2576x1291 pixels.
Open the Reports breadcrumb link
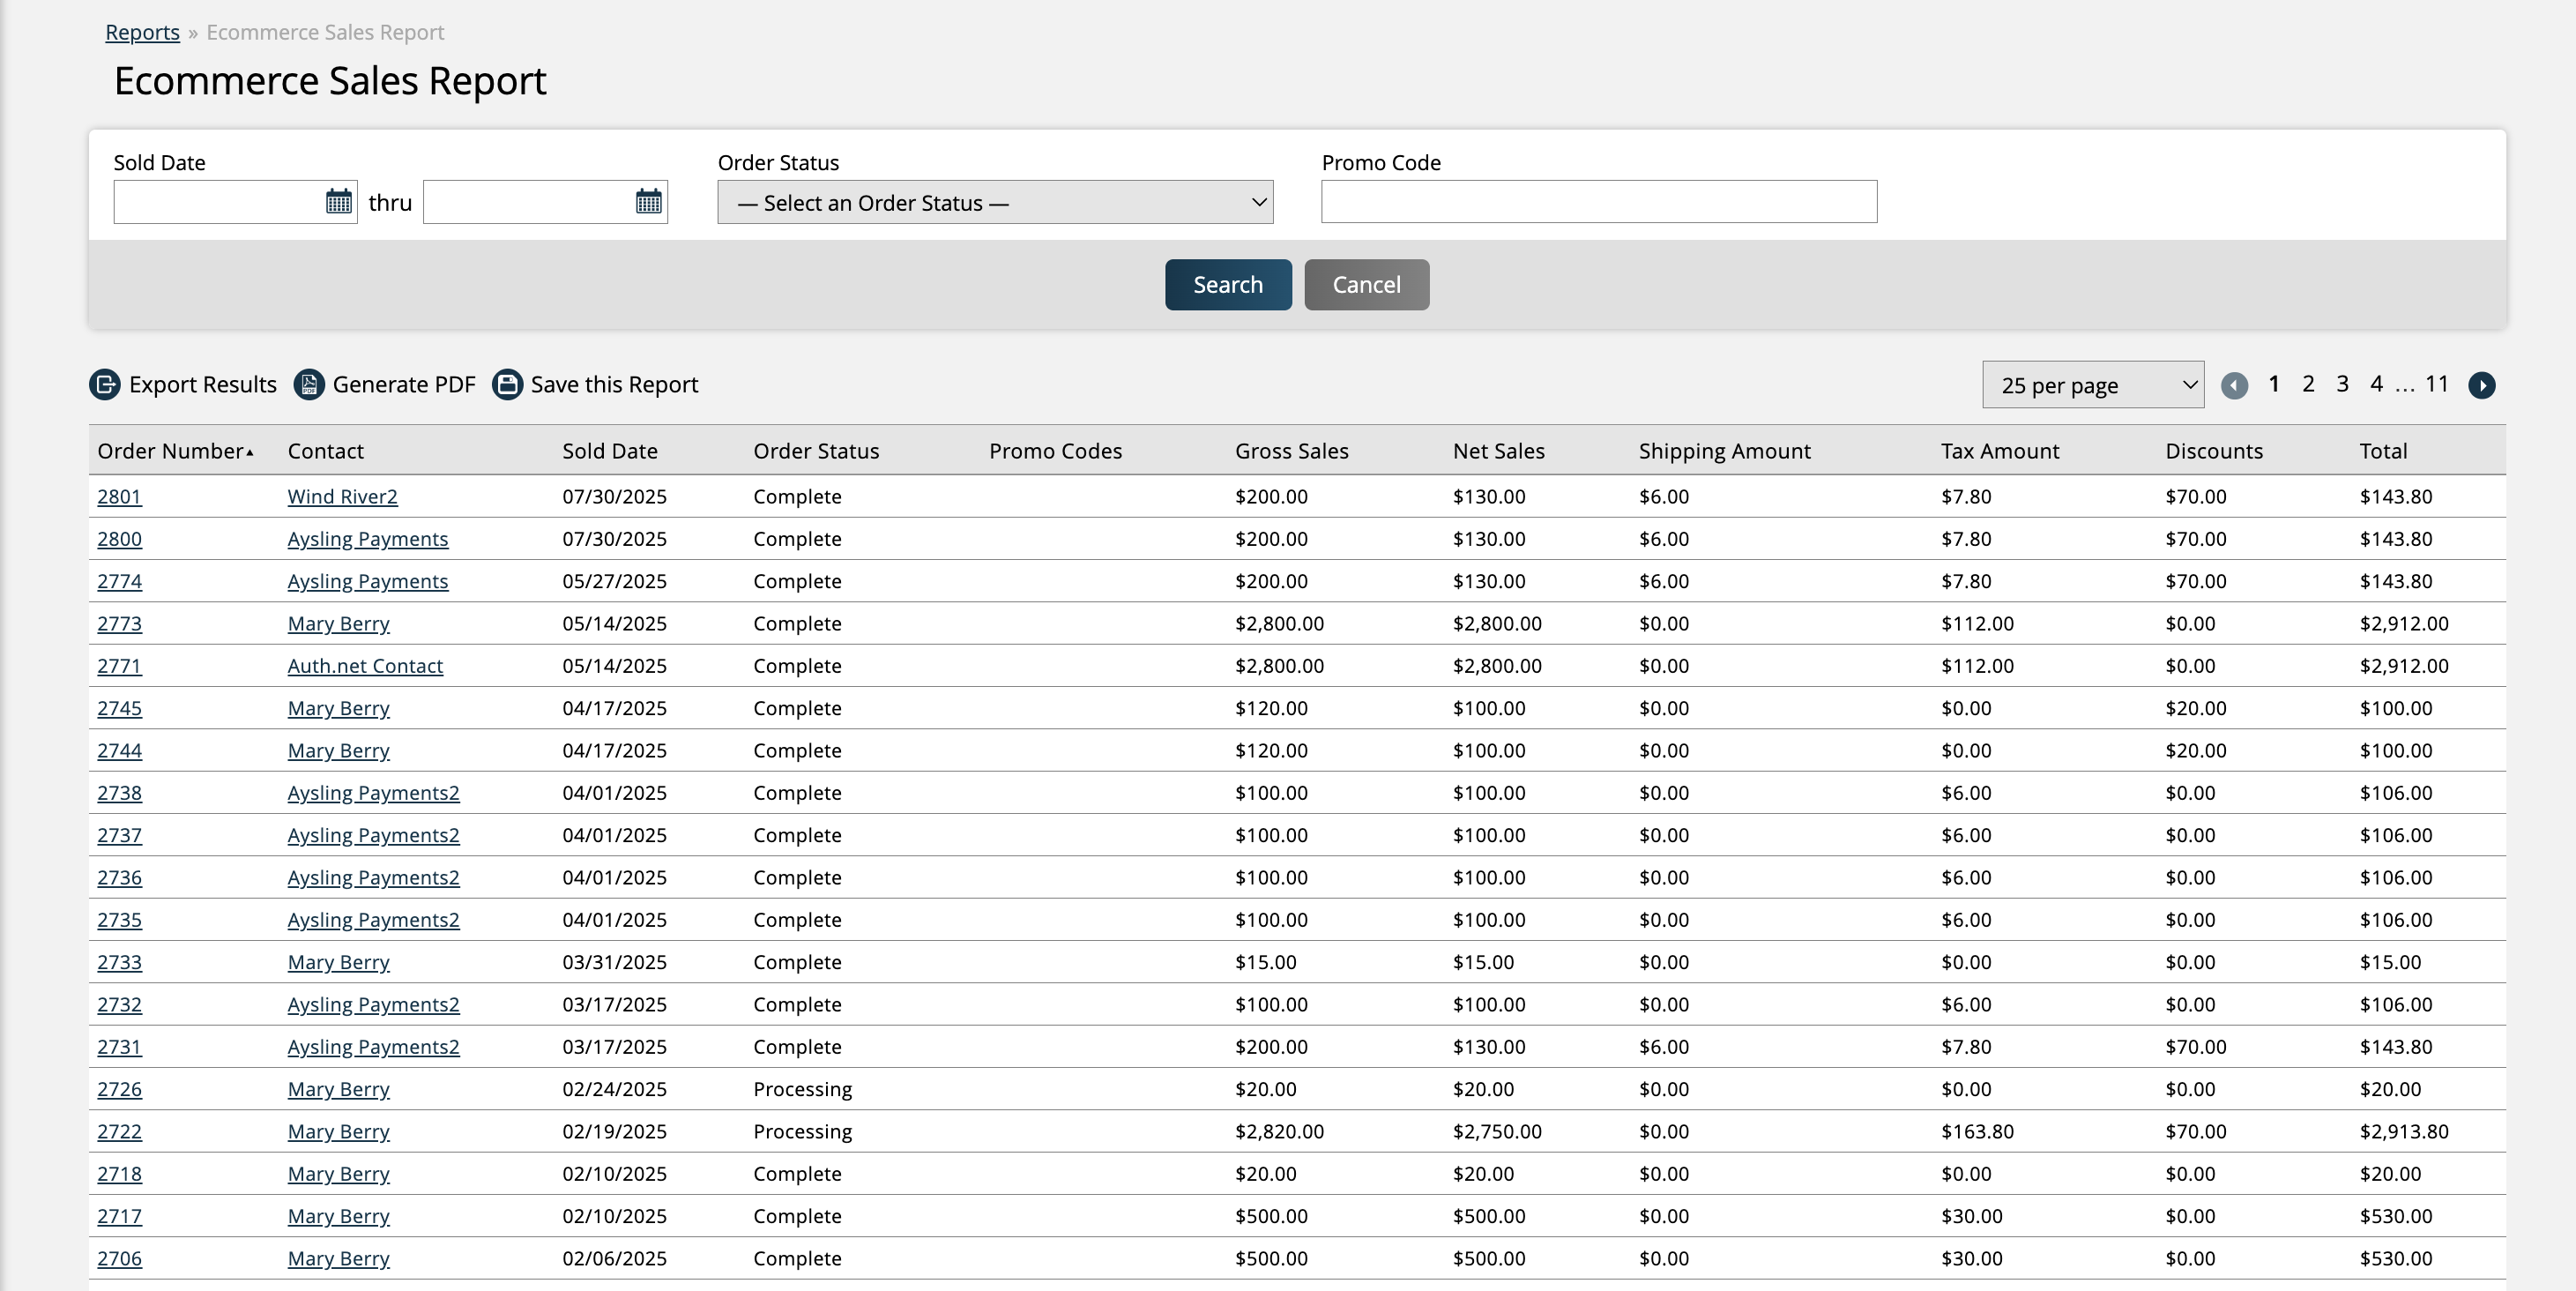click(141, 31)
